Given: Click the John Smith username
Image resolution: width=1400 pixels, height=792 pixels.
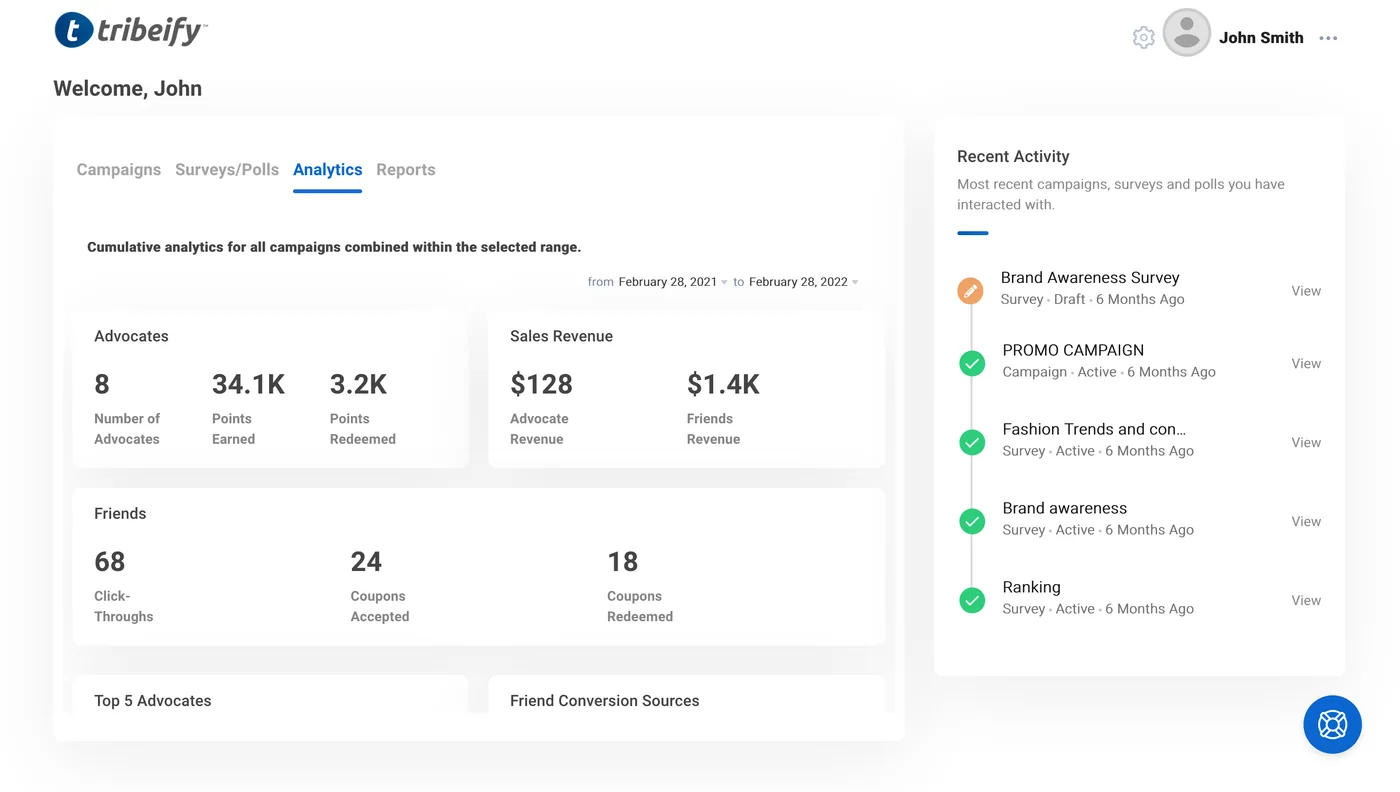Looking at the screenshot, I should (x=1261, y=38).
